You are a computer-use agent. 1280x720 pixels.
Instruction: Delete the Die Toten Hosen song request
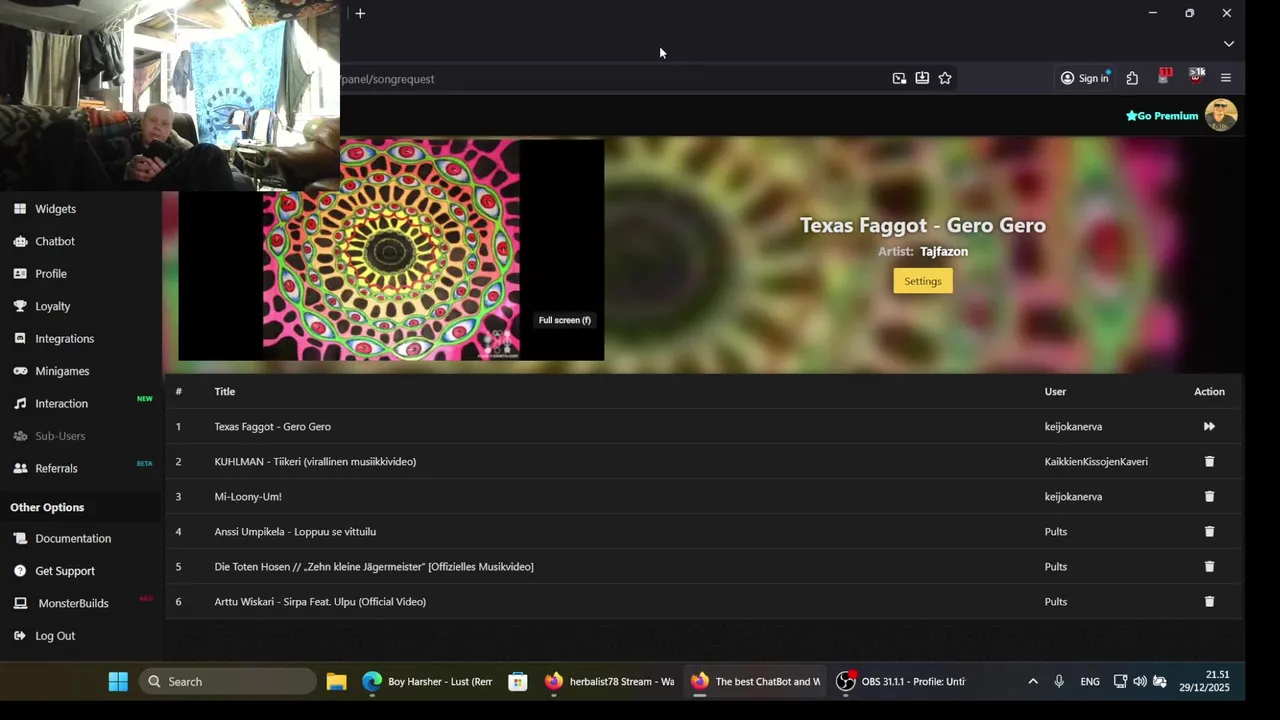point(1209,567)
